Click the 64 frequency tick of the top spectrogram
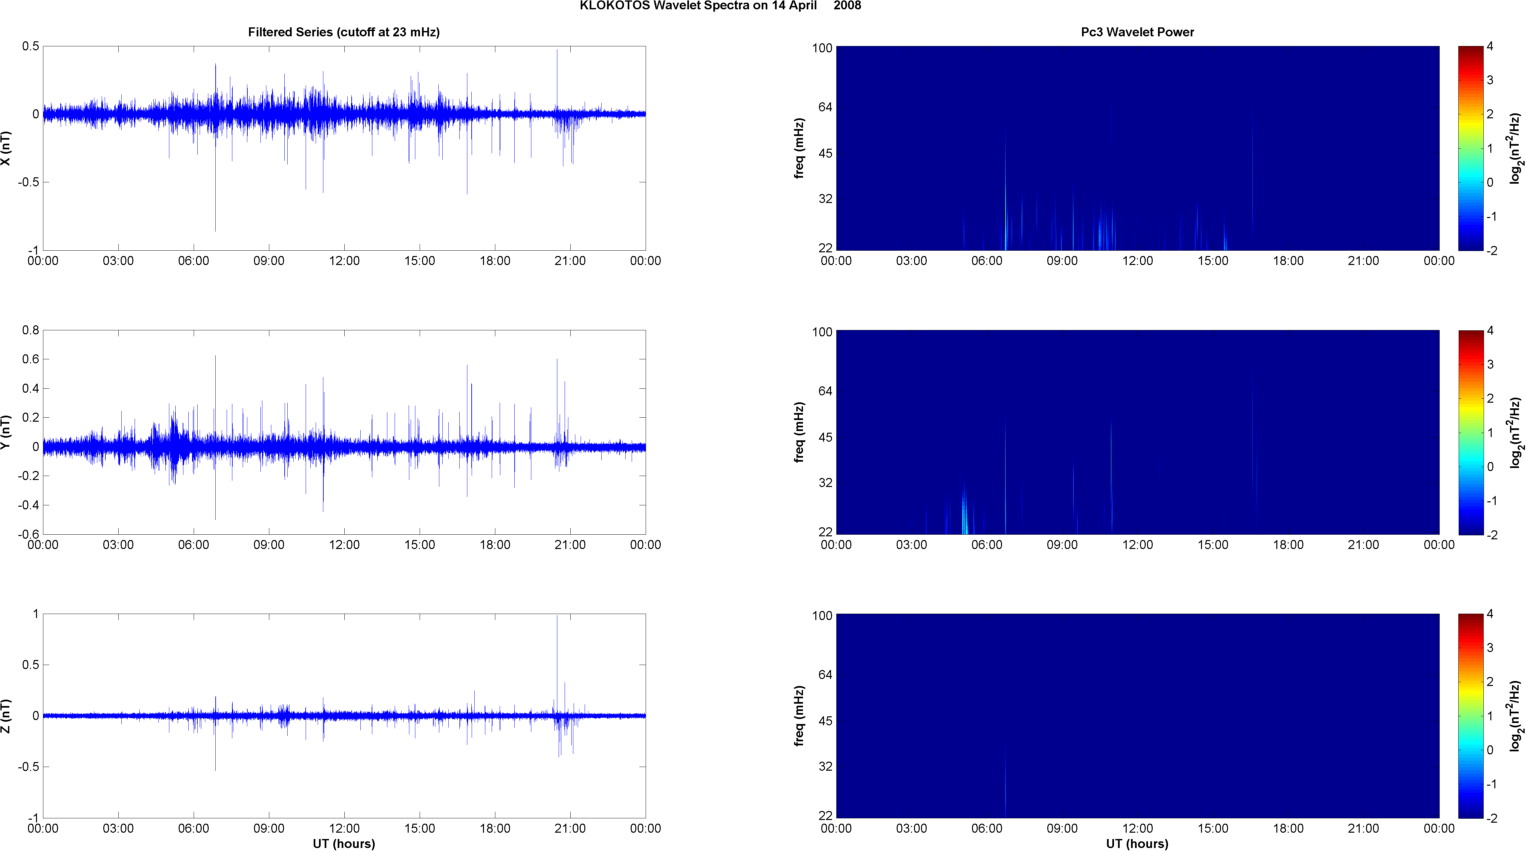 (x=825, y=107)
